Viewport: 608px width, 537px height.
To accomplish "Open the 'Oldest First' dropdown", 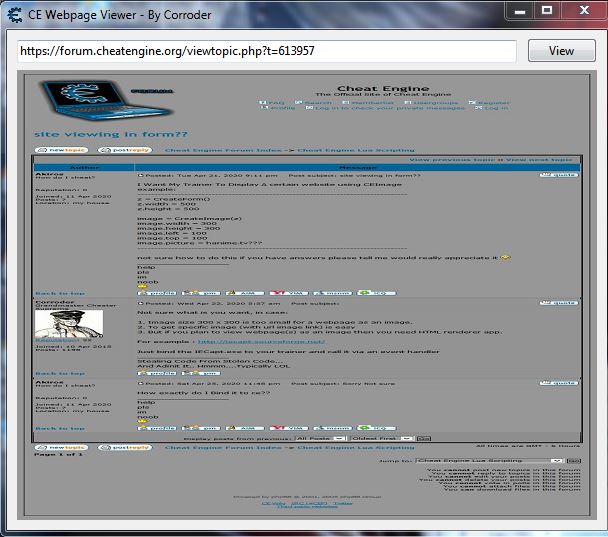I will coord(382,438).
